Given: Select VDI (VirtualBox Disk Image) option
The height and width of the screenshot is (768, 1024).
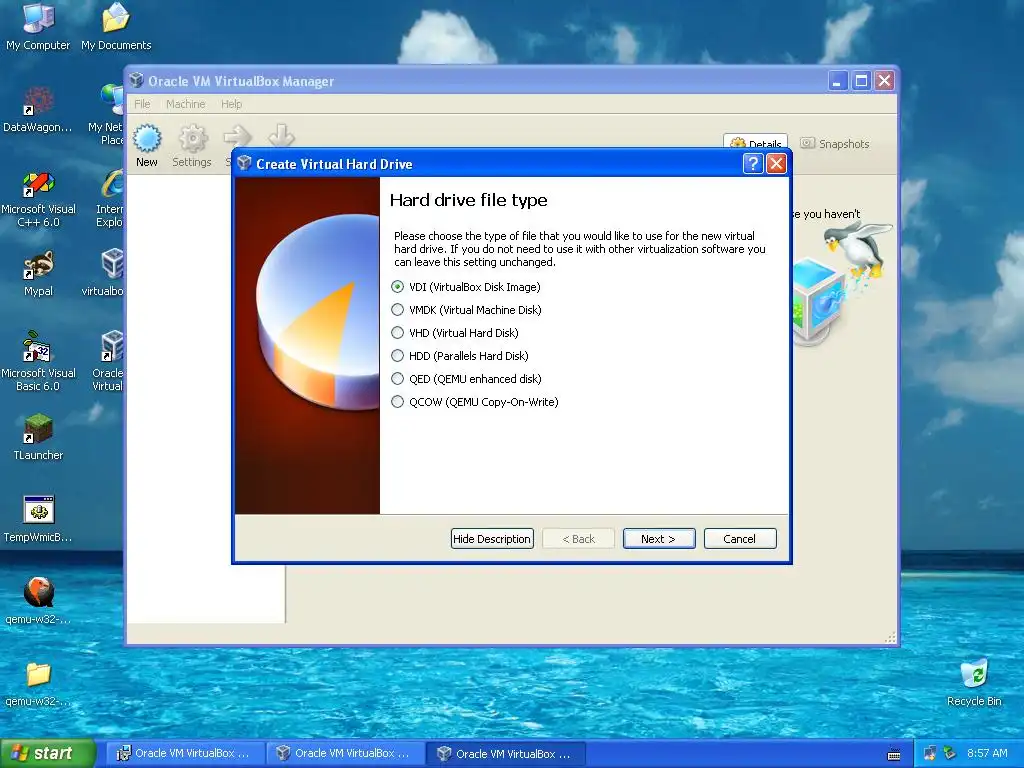Looking at the screenshot, I should tap(466, 287).
